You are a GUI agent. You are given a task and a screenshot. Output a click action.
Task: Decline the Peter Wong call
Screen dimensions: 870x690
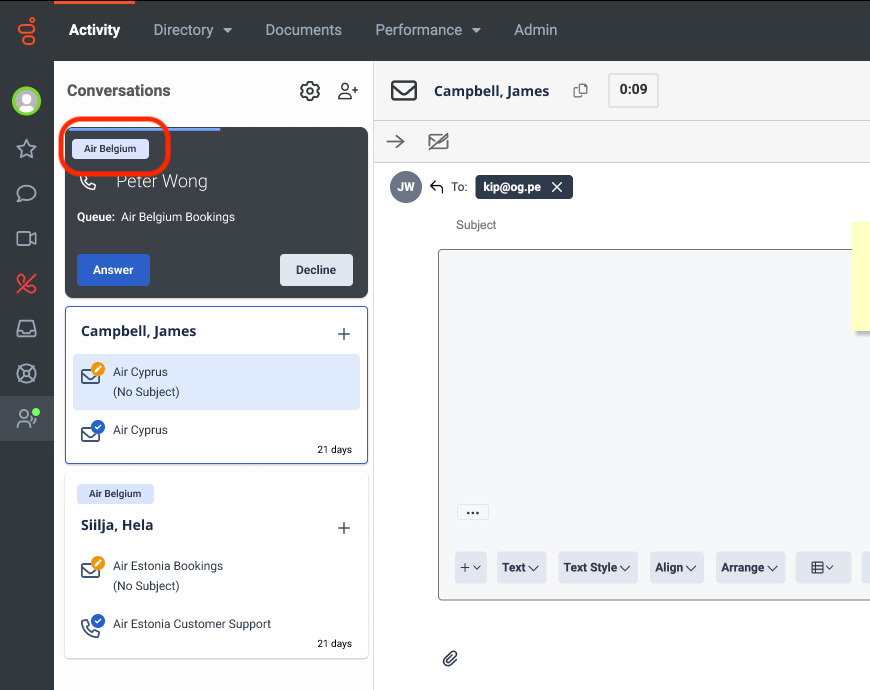(316, 270)
